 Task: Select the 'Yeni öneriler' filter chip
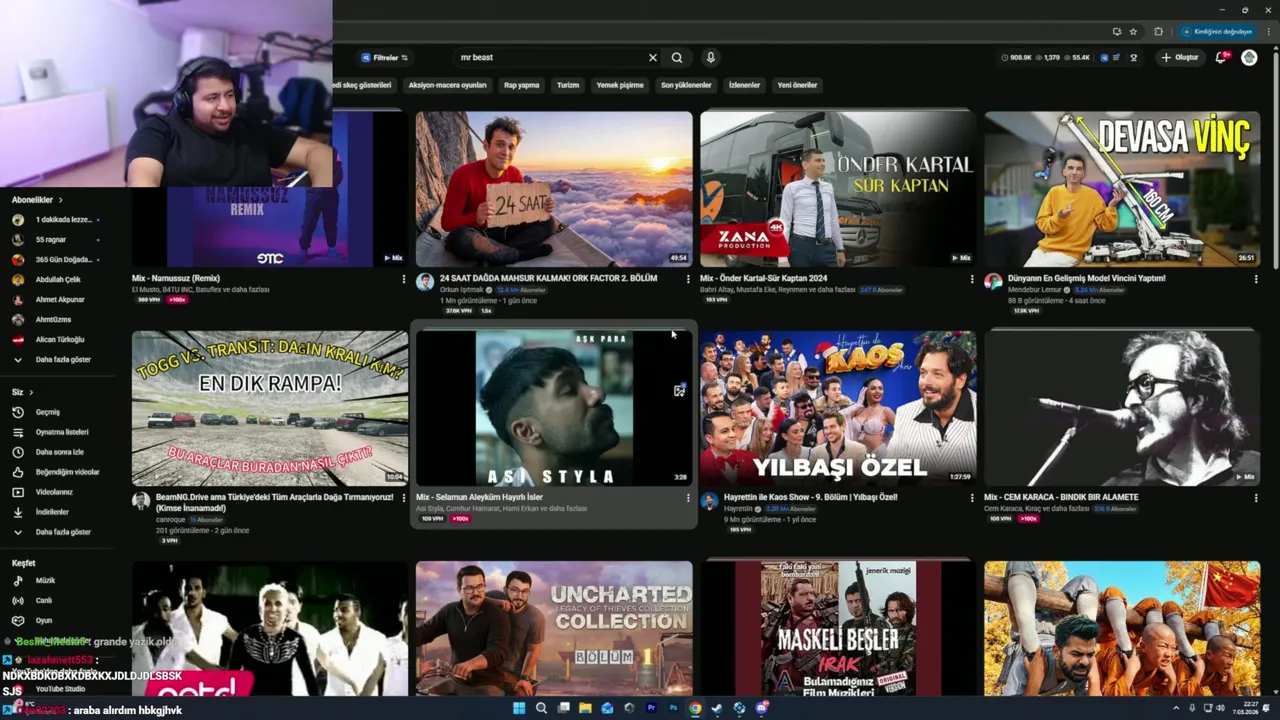pos(797,85)
